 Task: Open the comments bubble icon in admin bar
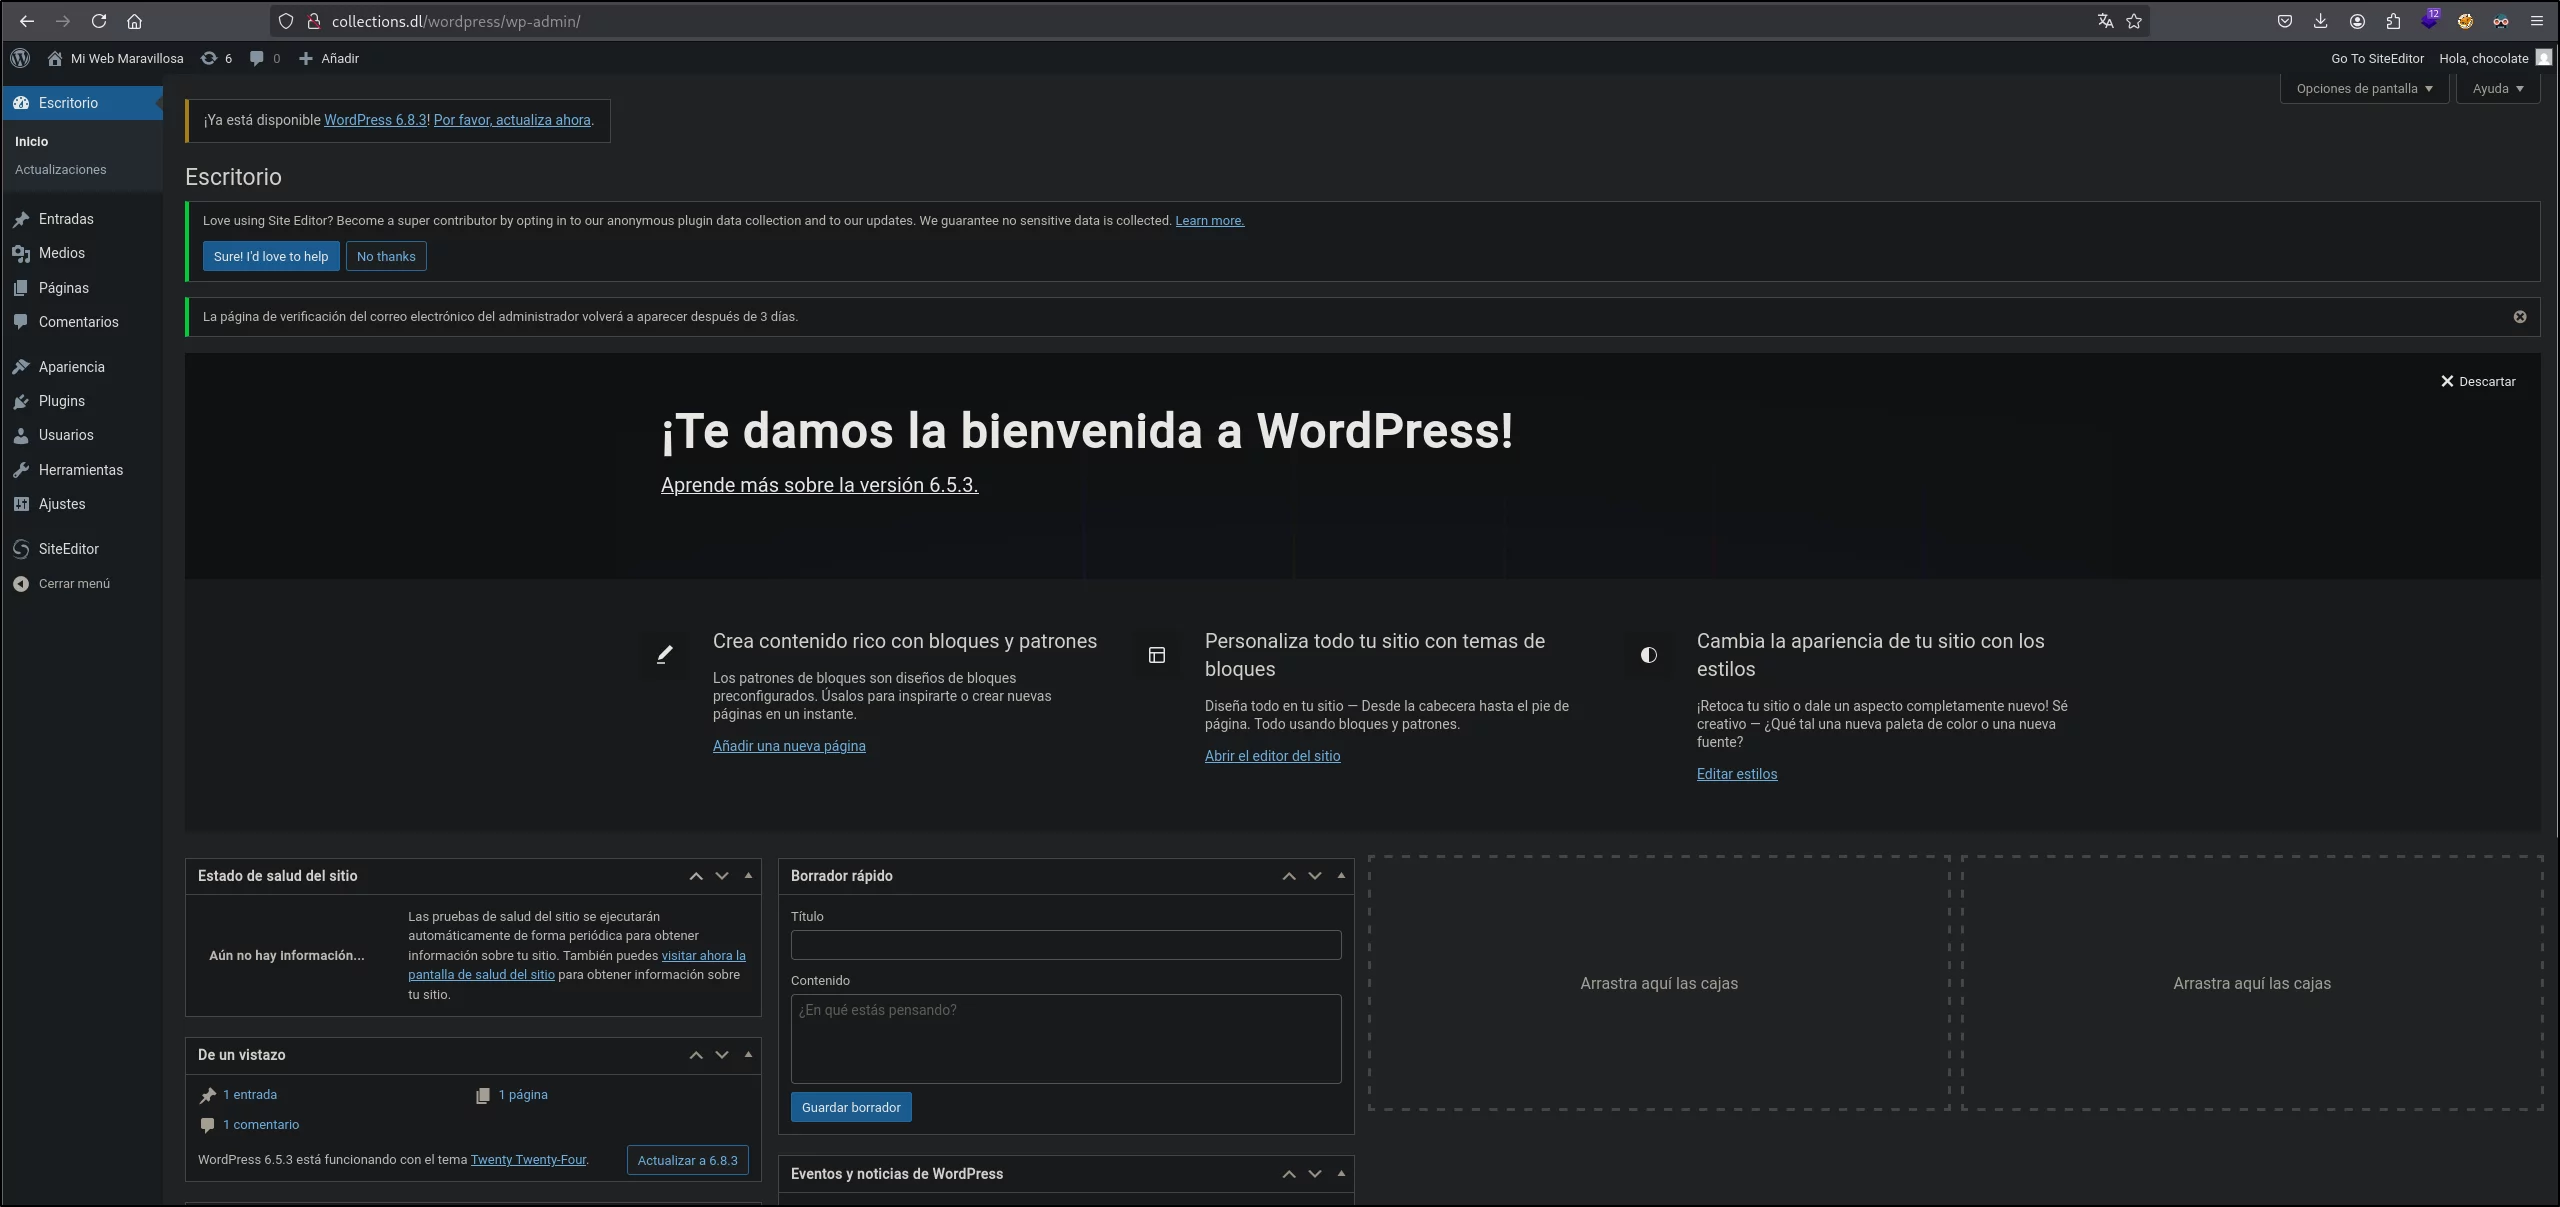click(x=265, y=58)
